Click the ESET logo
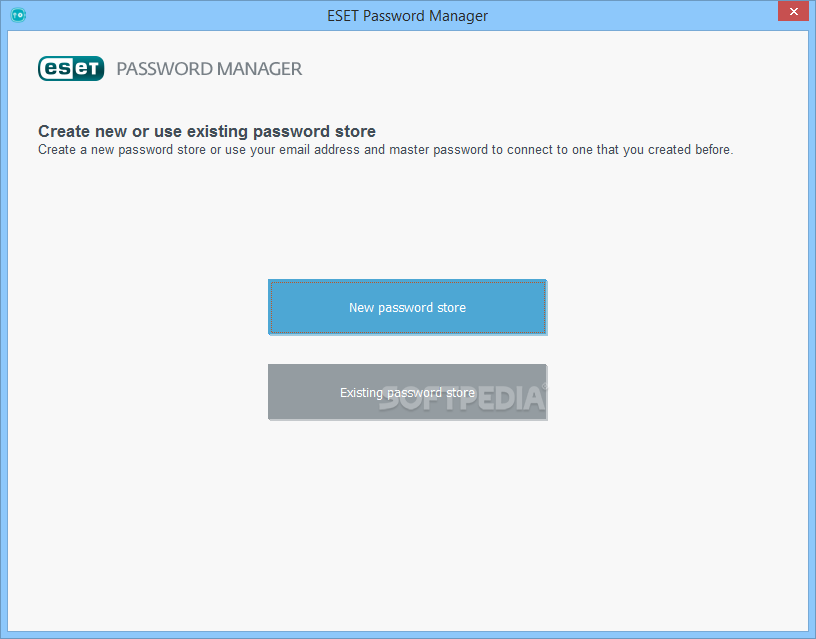Image resolution: width=816 pixels, height=639 pixels. point(71,69)
